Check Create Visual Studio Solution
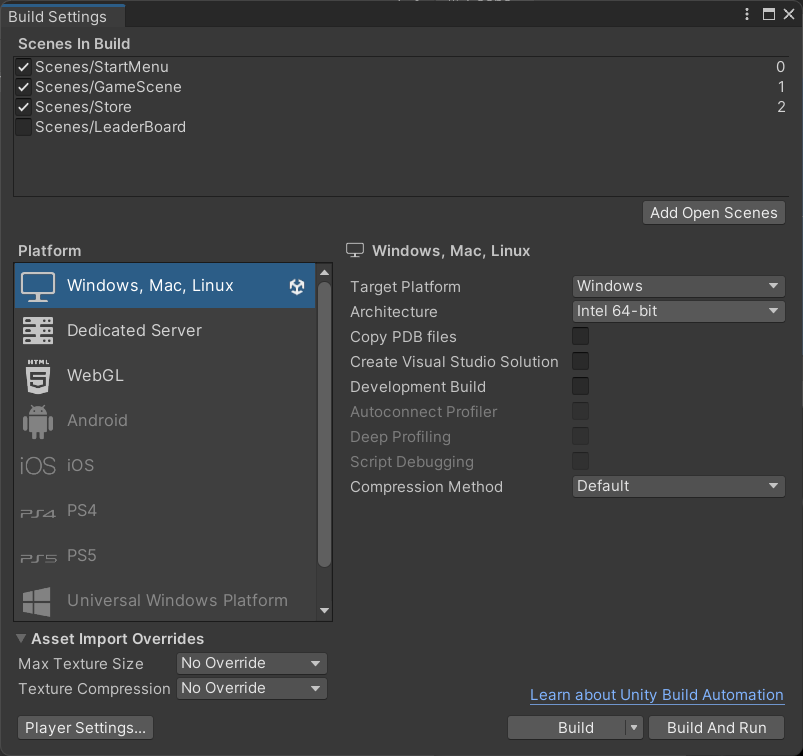 coord(580,362)
